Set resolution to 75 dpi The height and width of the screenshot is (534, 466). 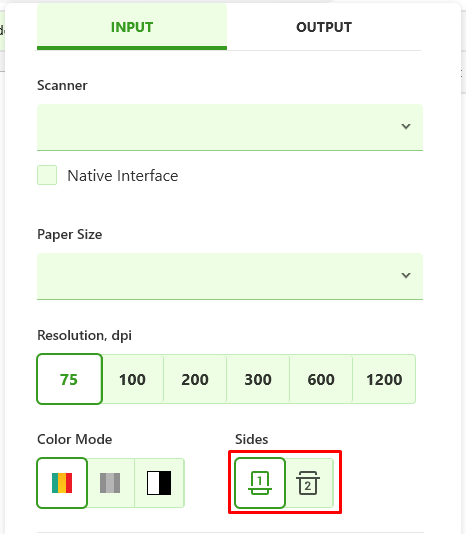click(x=69, y=379)
